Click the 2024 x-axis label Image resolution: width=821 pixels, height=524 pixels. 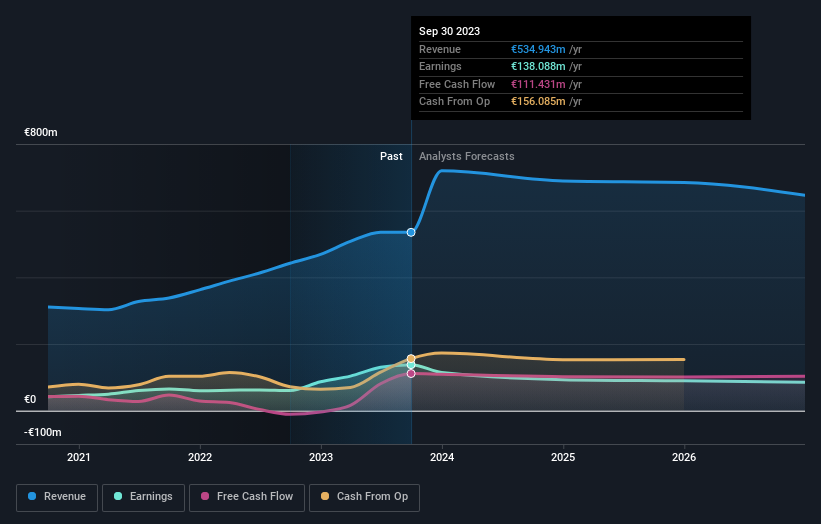click(x=442, y=457)
